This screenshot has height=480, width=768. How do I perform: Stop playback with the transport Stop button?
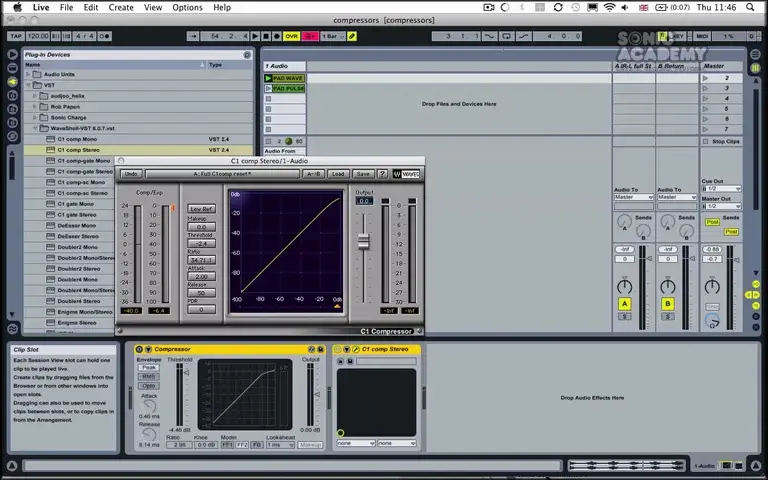(x=266, y=36)
